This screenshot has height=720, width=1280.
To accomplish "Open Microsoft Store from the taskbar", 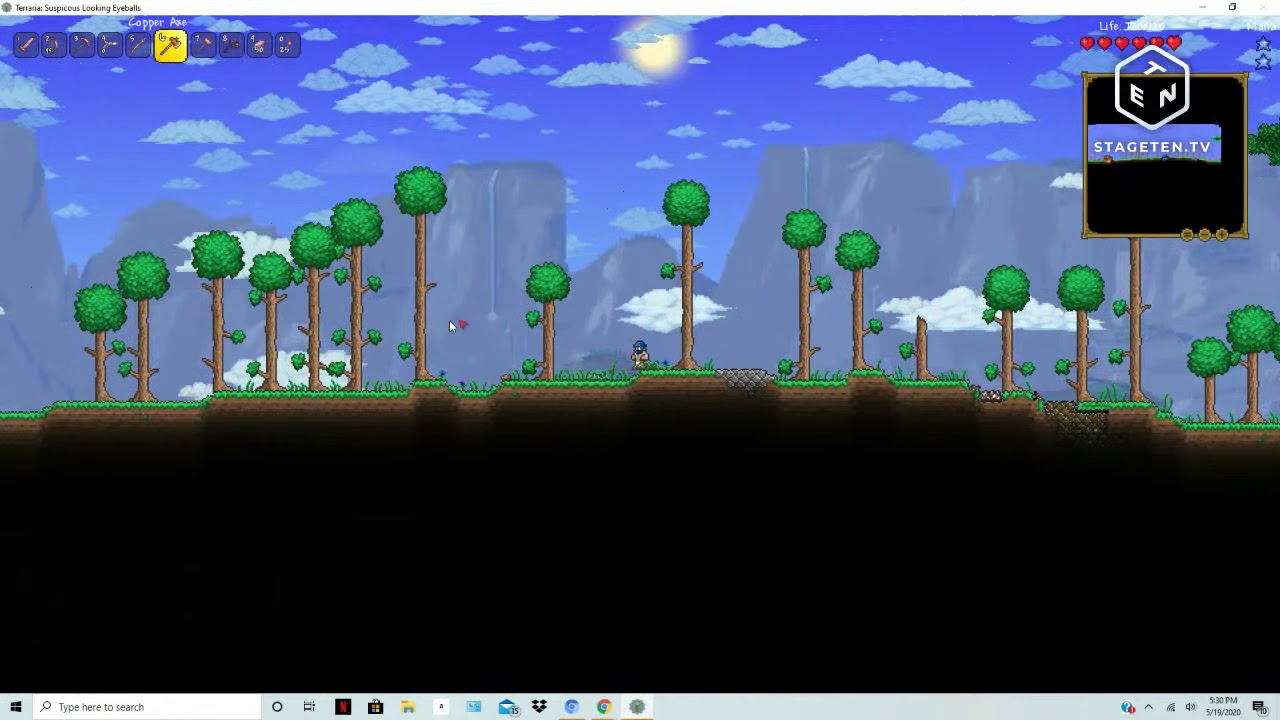I will [375, 707].
